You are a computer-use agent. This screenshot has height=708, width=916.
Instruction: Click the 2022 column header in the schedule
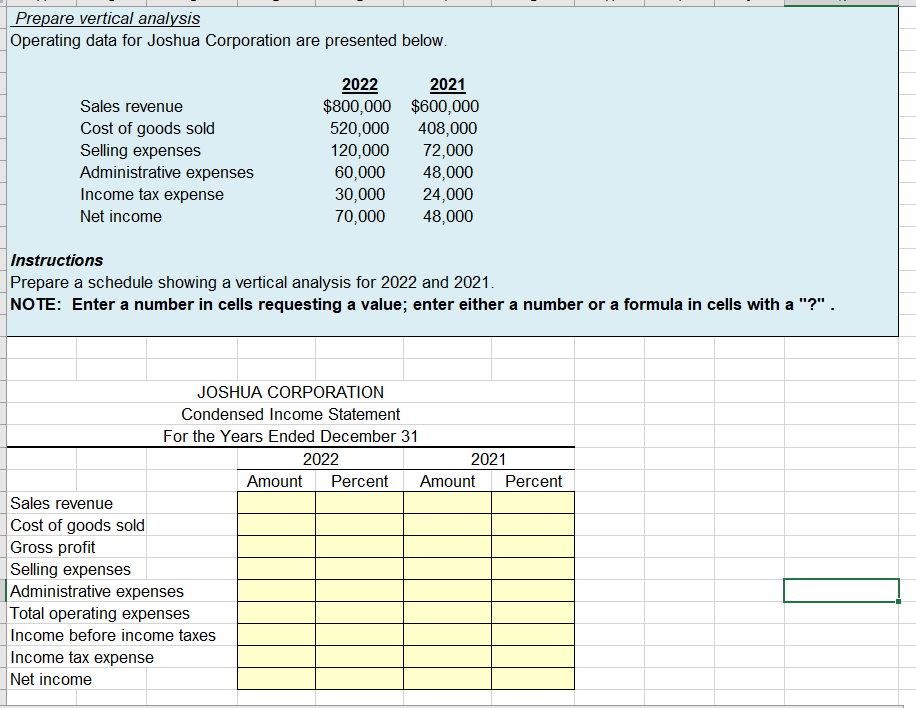tap(320, 458)
